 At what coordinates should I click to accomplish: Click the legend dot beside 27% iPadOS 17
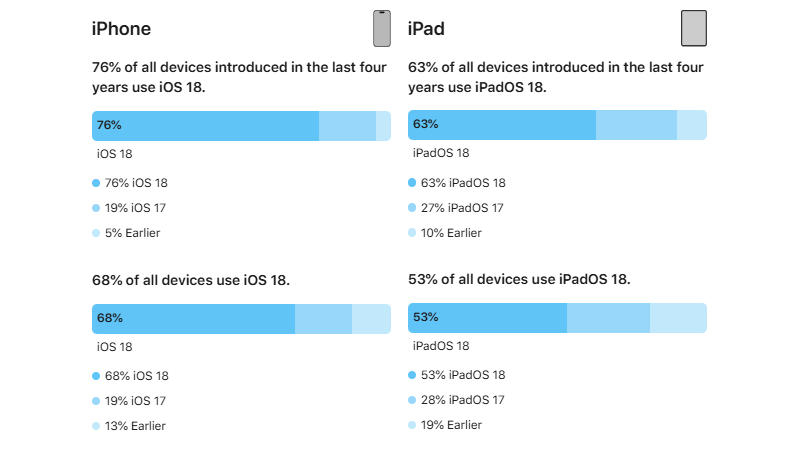tap(412, 208)
